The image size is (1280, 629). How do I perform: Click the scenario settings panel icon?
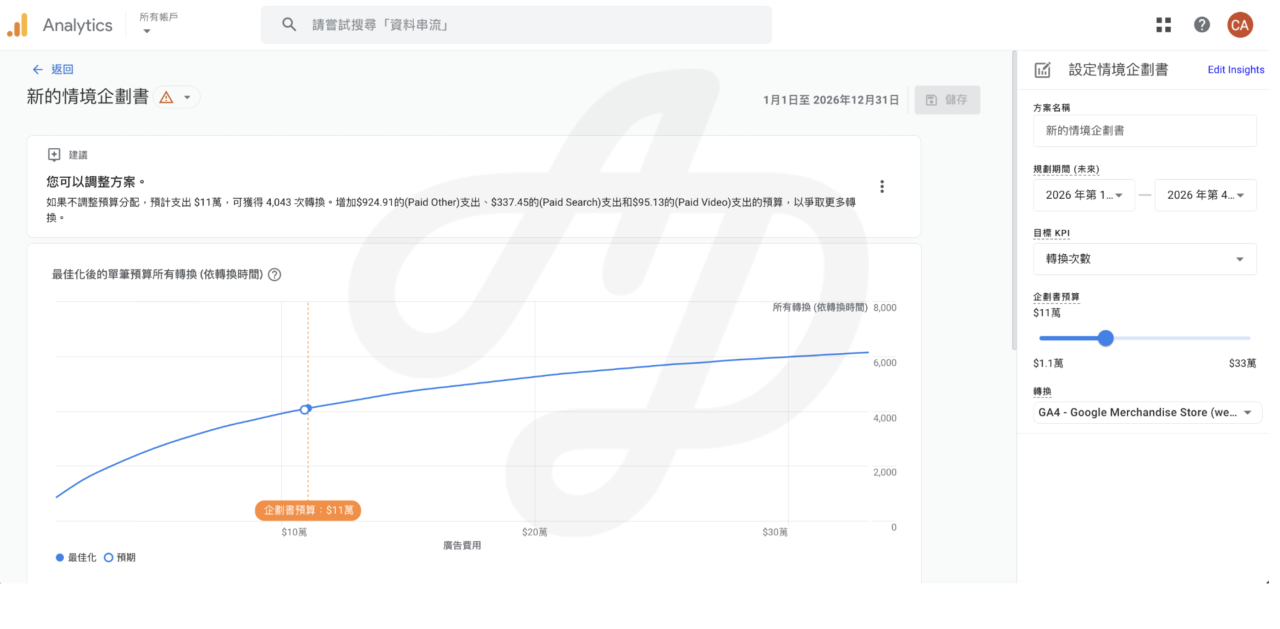pyautogui.click(x=1042, y=70)
